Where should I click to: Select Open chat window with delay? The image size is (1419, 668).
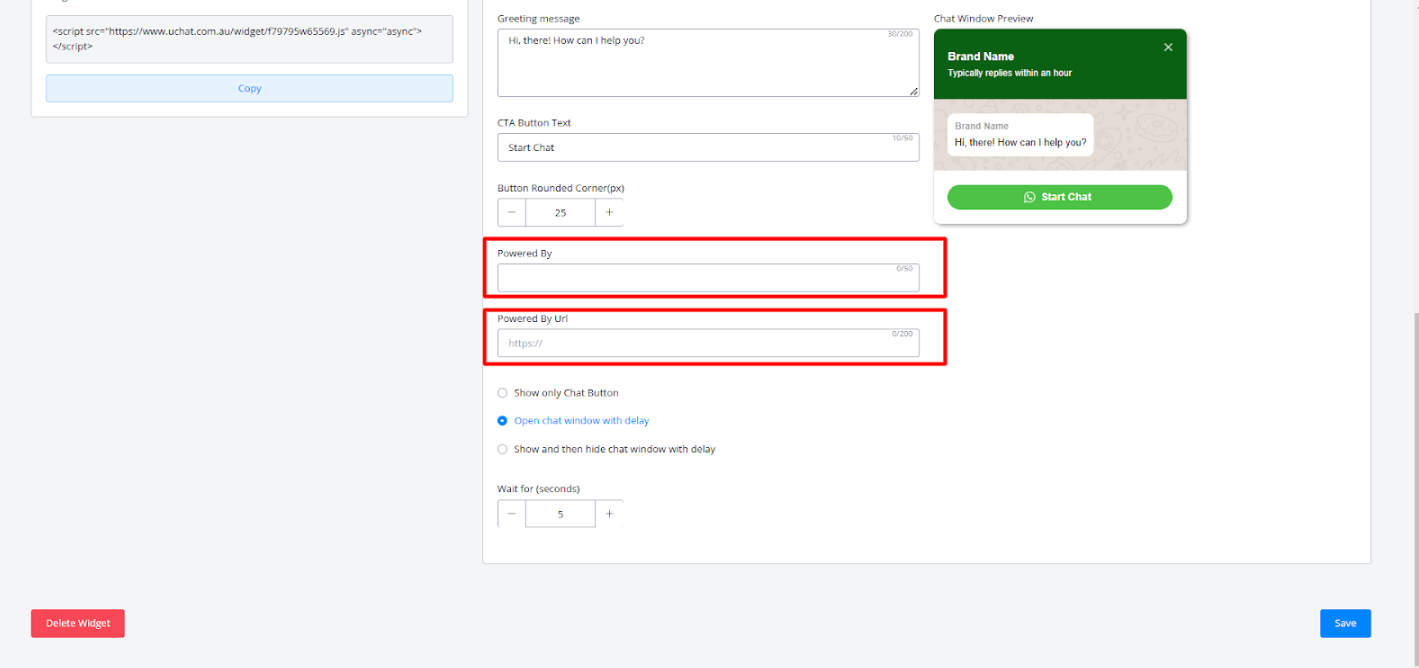(503, 421)
